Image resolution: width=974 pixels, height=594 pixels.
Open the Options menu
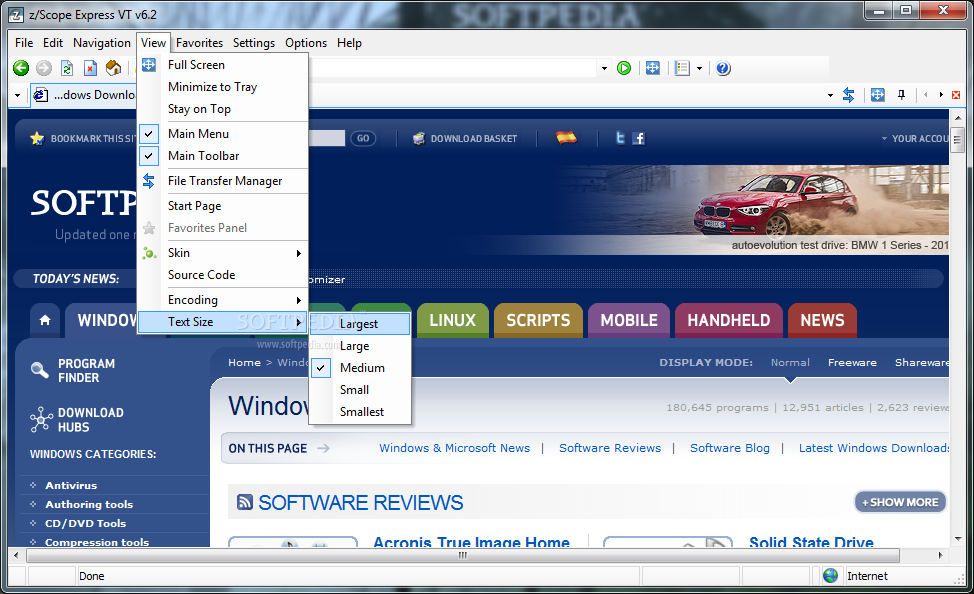click(306, 43)
